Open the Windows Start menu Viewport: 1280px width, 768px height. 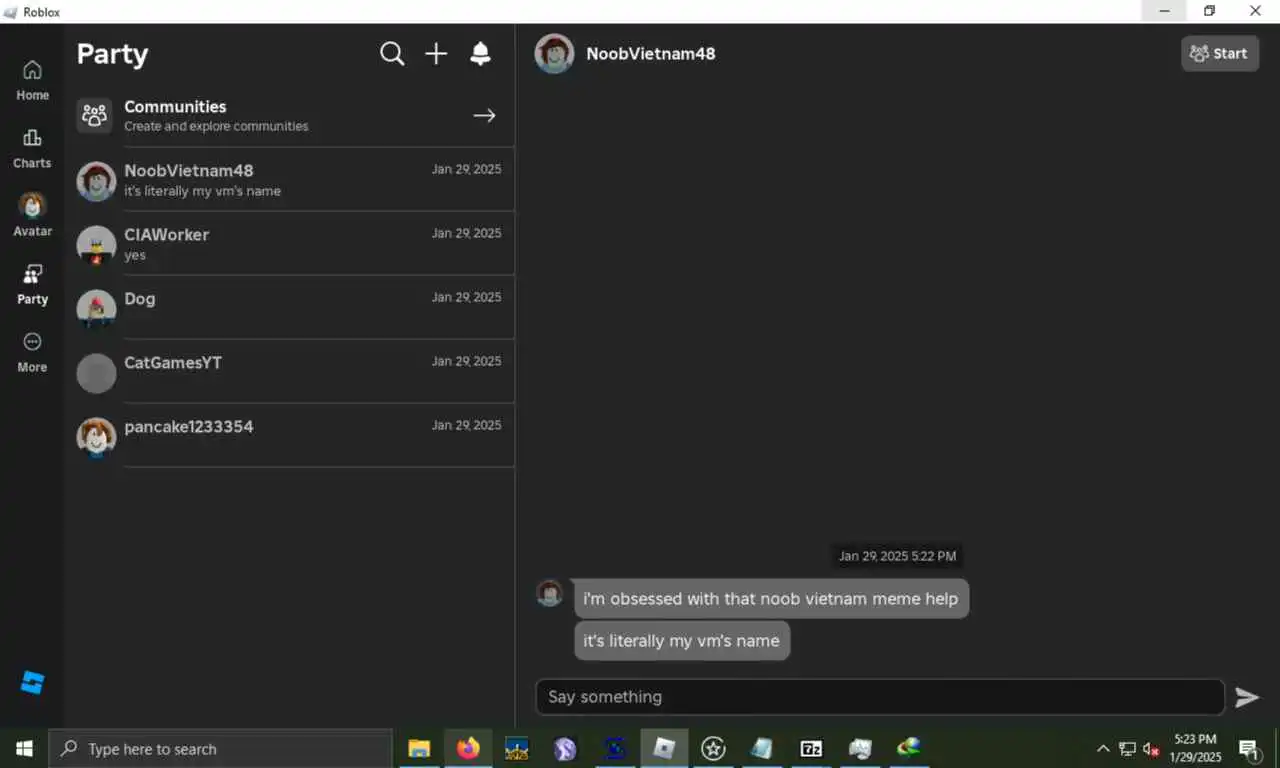24,748
